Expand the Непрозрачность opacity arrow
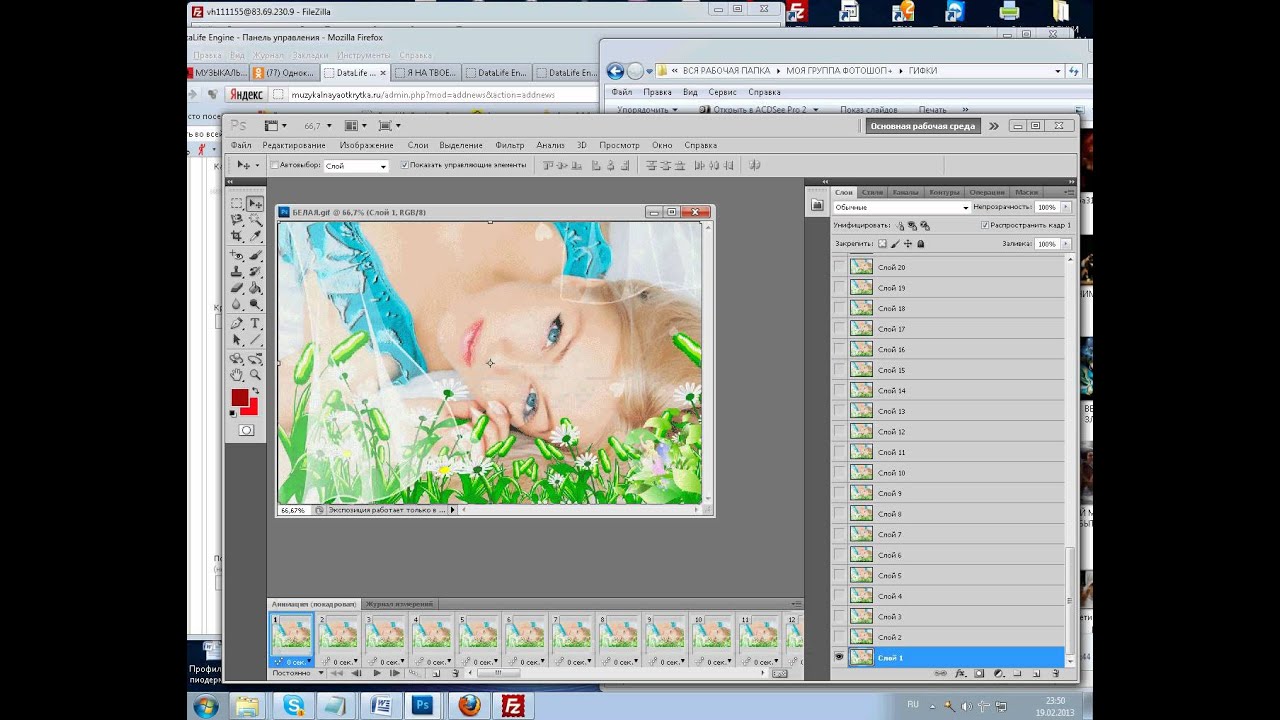Screen dimensions: 1280x720 1065,207
